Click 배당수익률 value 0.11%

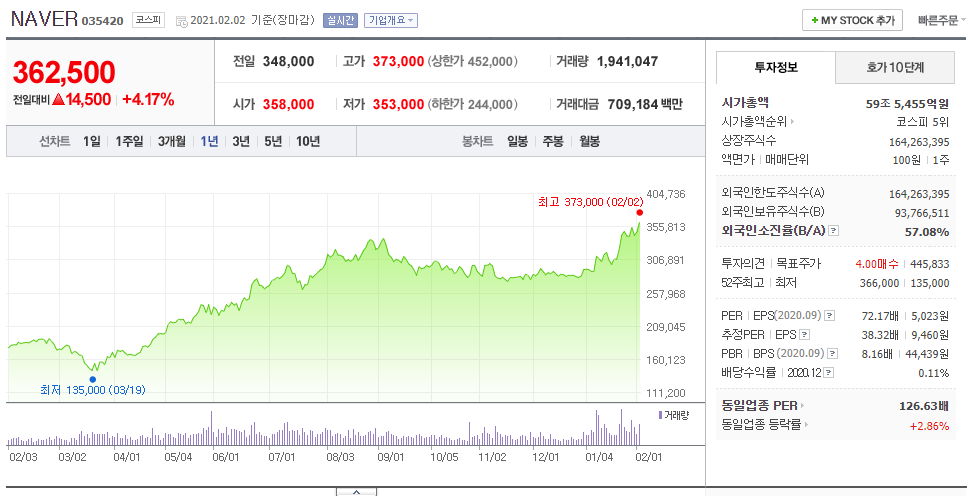point(934,373)
